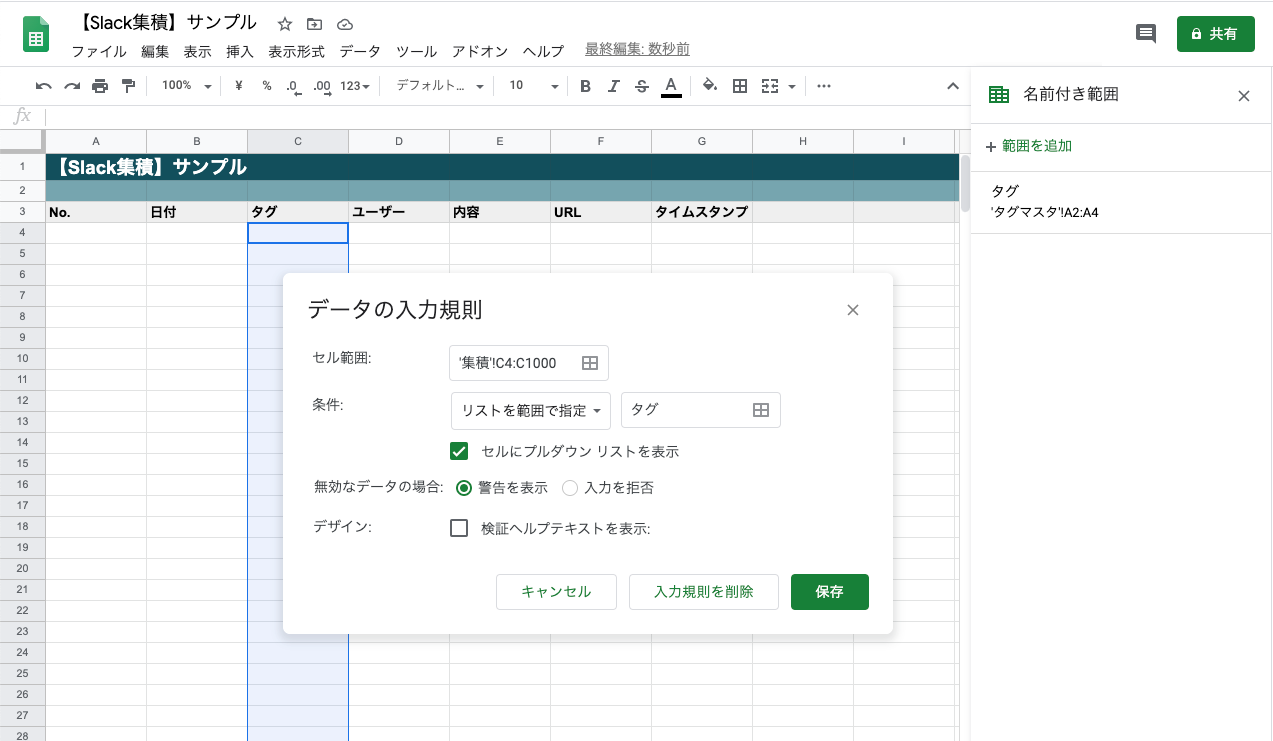Image resolution: width=1273 pixels, height=741 pixels.
Task: Open the ファイル menu
Action: tap(99, 51)
